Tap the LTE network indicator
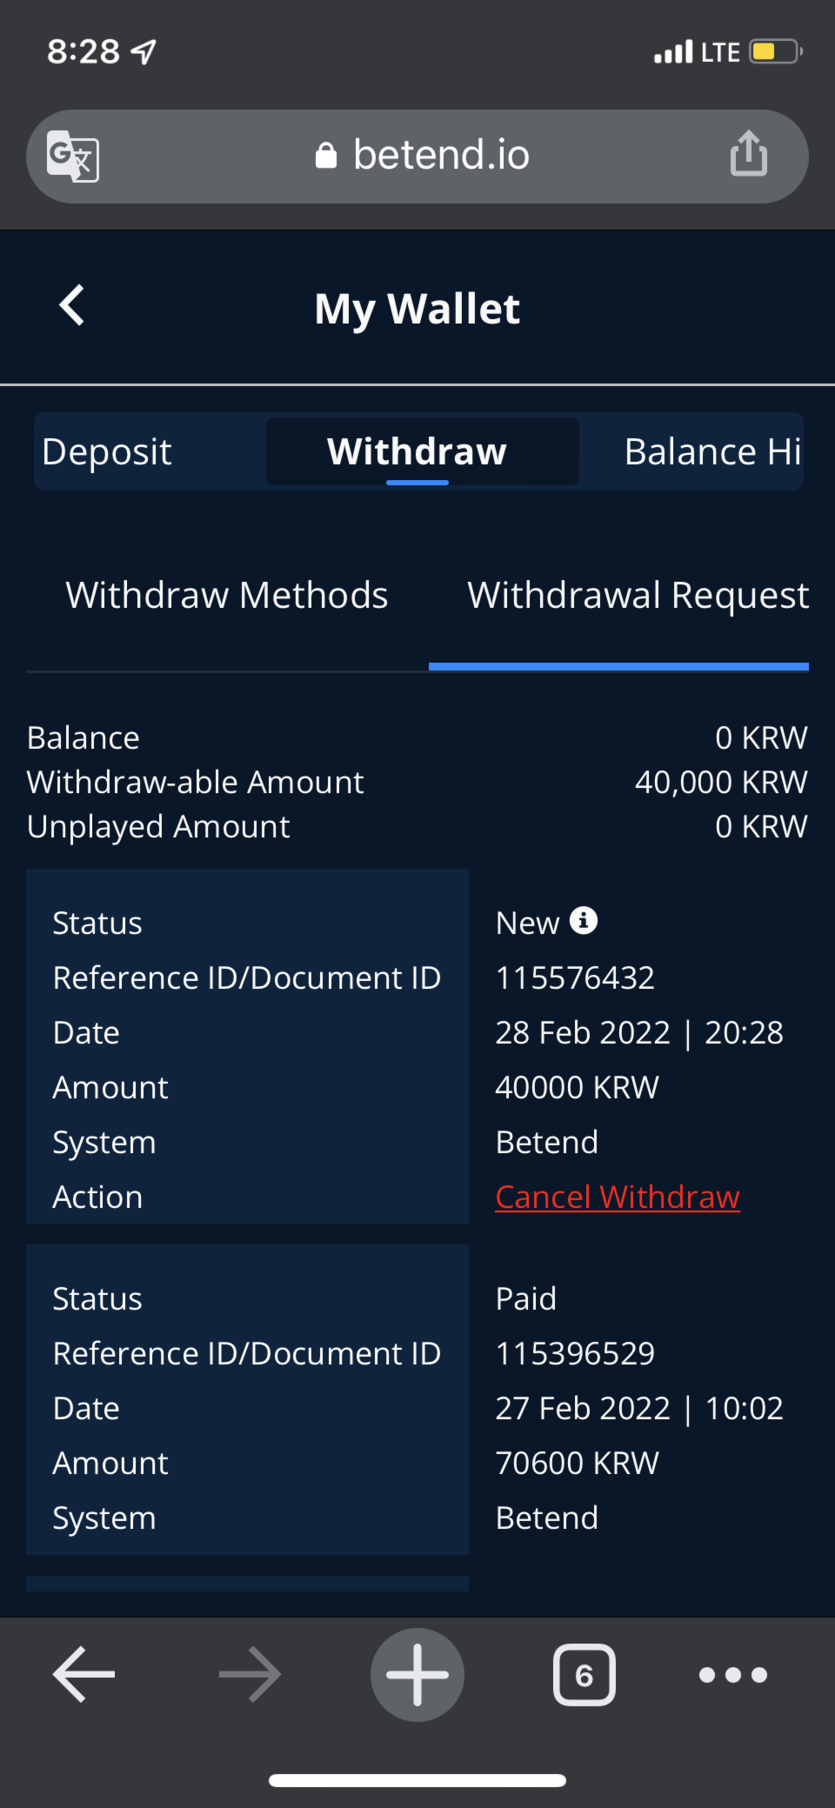Image resolution: width=835 pixels, height=1808 pixels. (720, 52)
